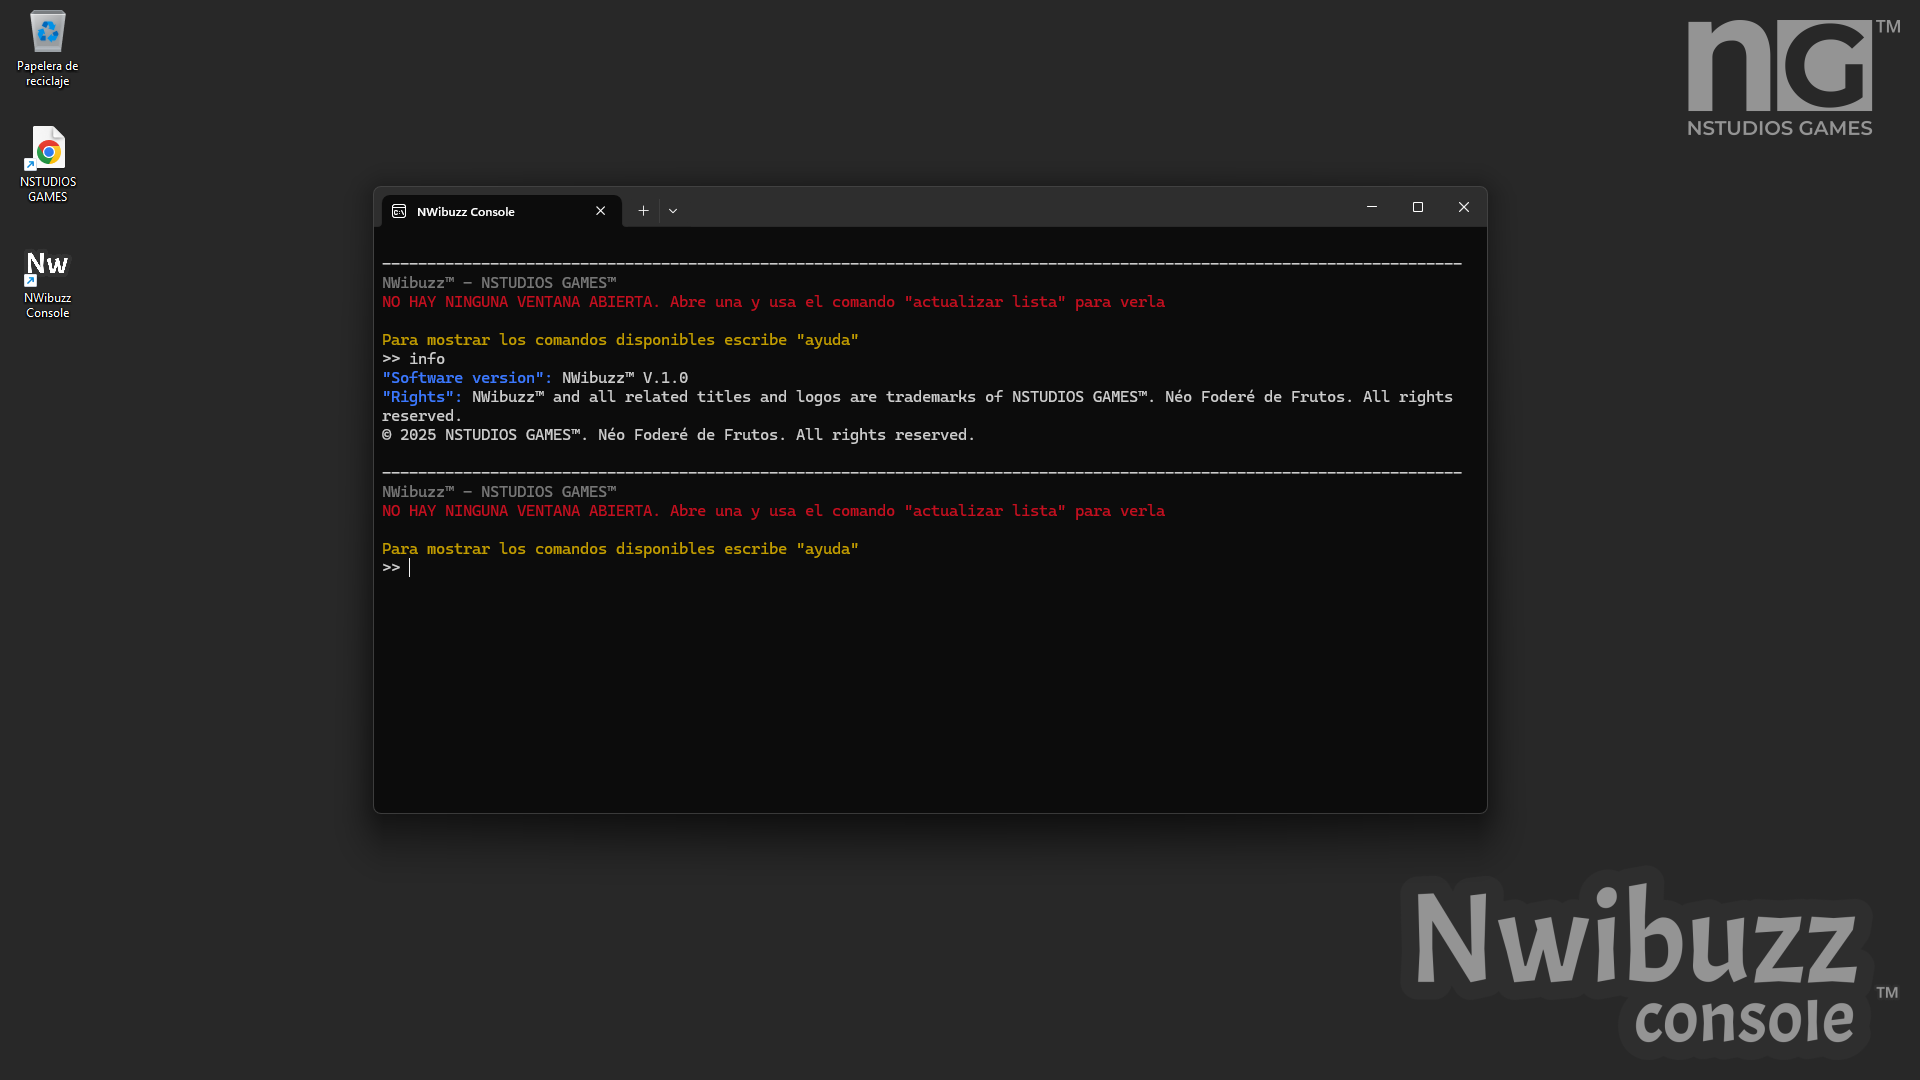Close the NWibuzz Console tab
This screenshot has width=1920, height=1080.
[x=600, y=211]
